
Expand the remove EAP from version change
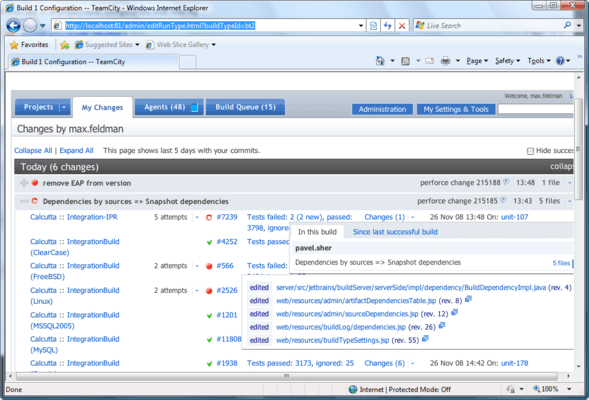click(x=24, y=183)
